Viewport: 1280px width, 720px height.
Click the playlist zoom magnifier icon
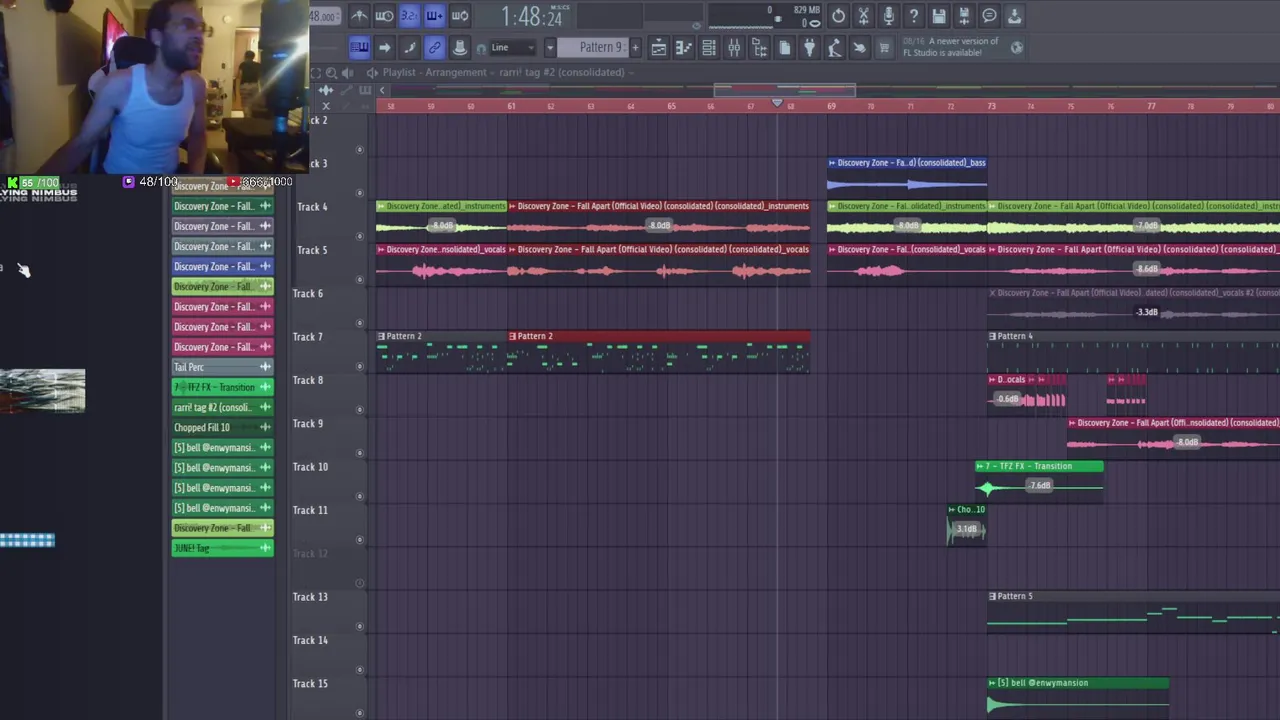coord(331,73)
